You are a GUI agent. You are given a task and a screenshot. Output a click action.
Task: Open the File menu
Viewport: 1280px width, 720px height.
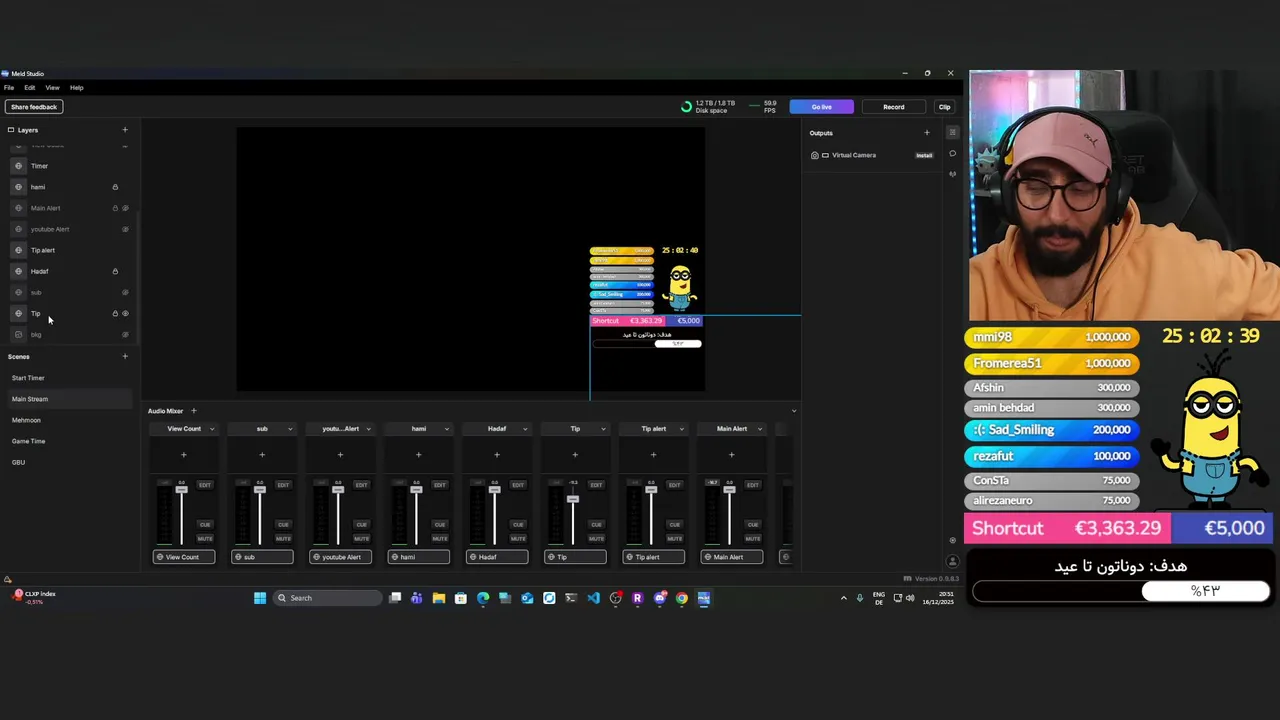pyautogui.click(x=9, y=88)
